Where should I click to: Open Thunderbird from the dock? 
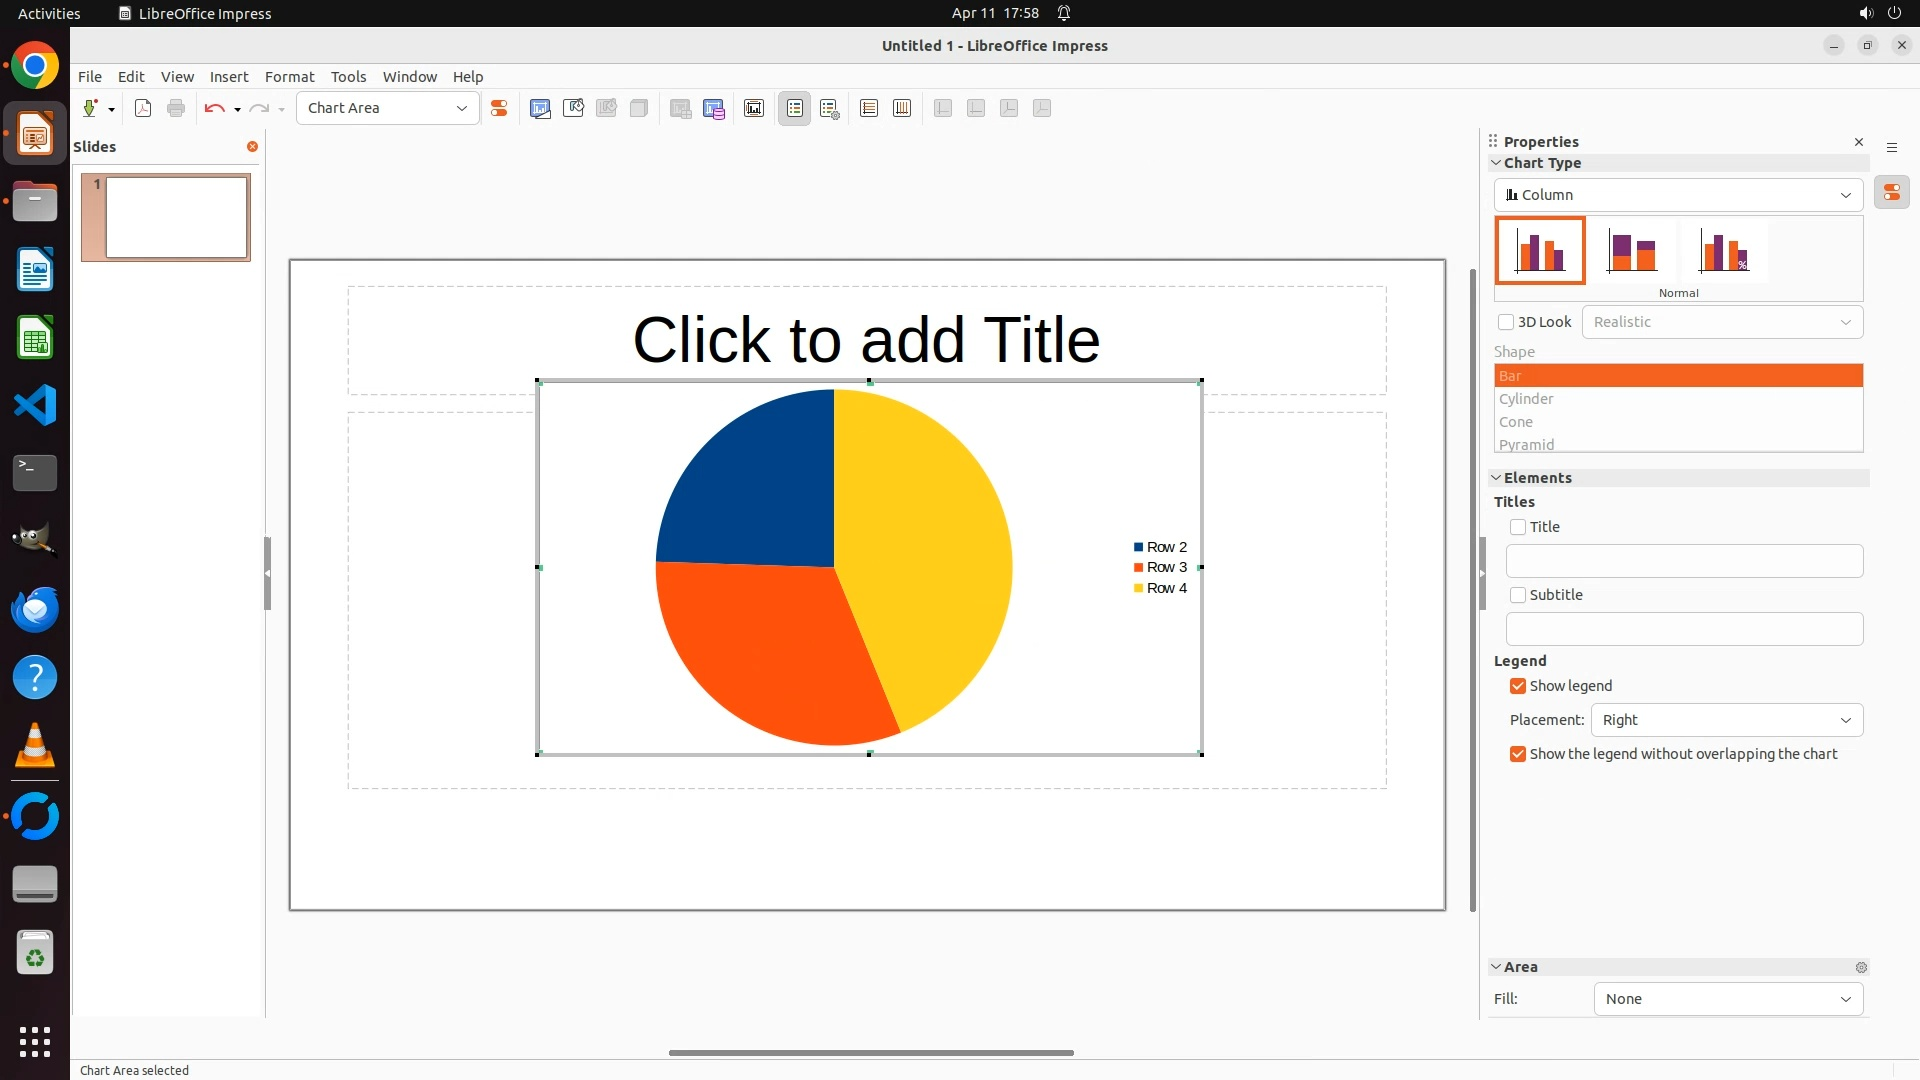pyautogui.click(x=35, y=609)
